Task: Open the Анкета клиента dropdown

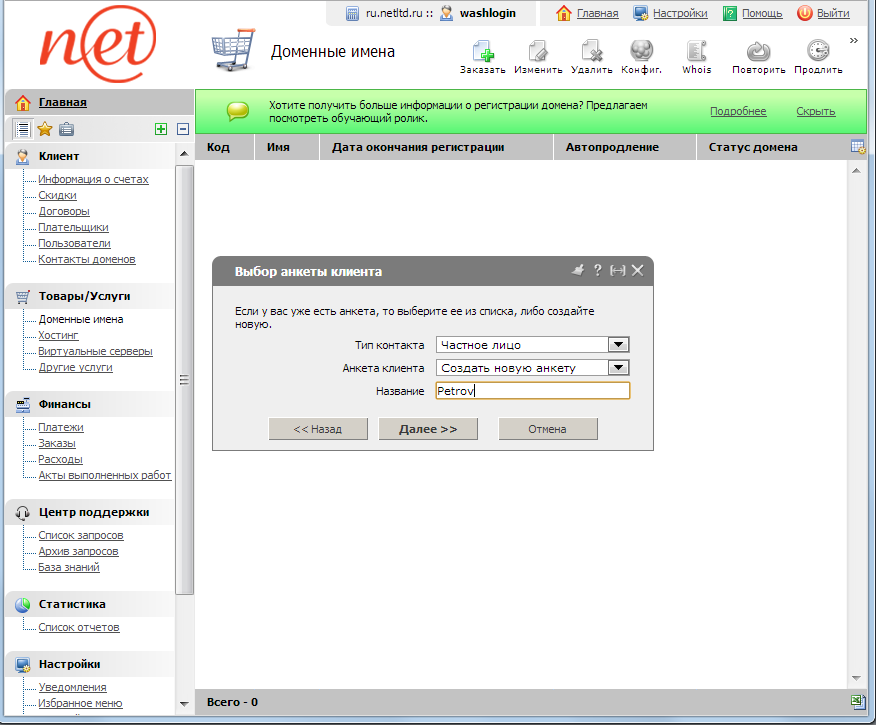Action: (x=619, y=368)
